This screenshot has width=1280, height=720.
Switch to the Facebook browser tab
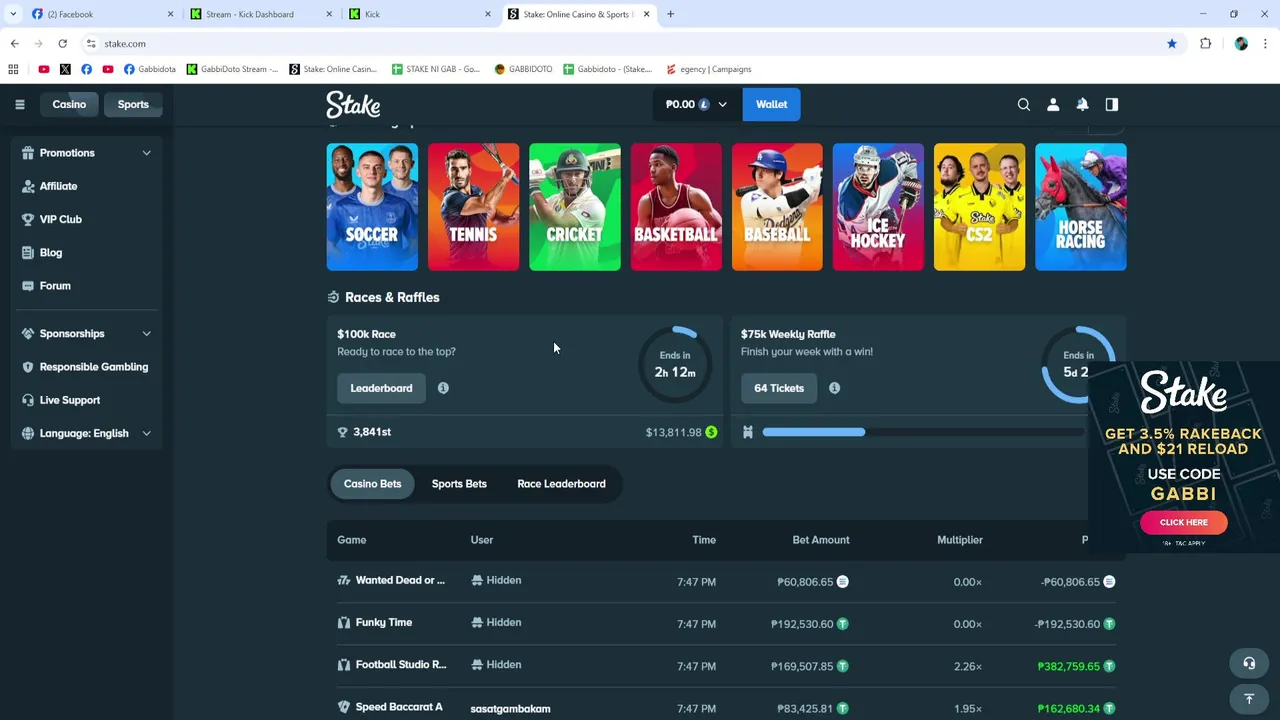(100, 14)
